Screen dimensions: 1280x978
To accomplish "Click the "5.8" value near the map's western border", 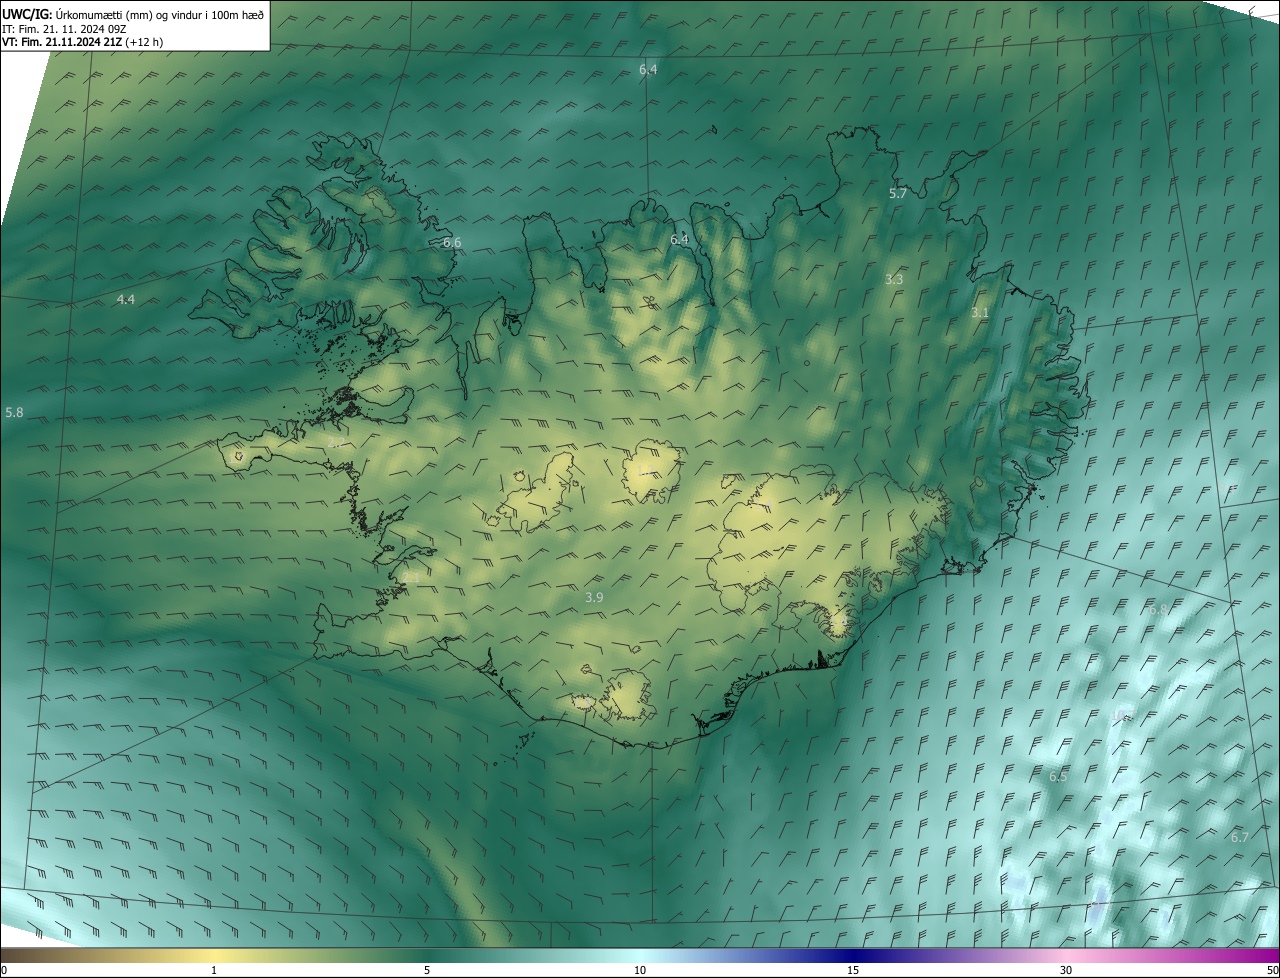I will [13, 412].
